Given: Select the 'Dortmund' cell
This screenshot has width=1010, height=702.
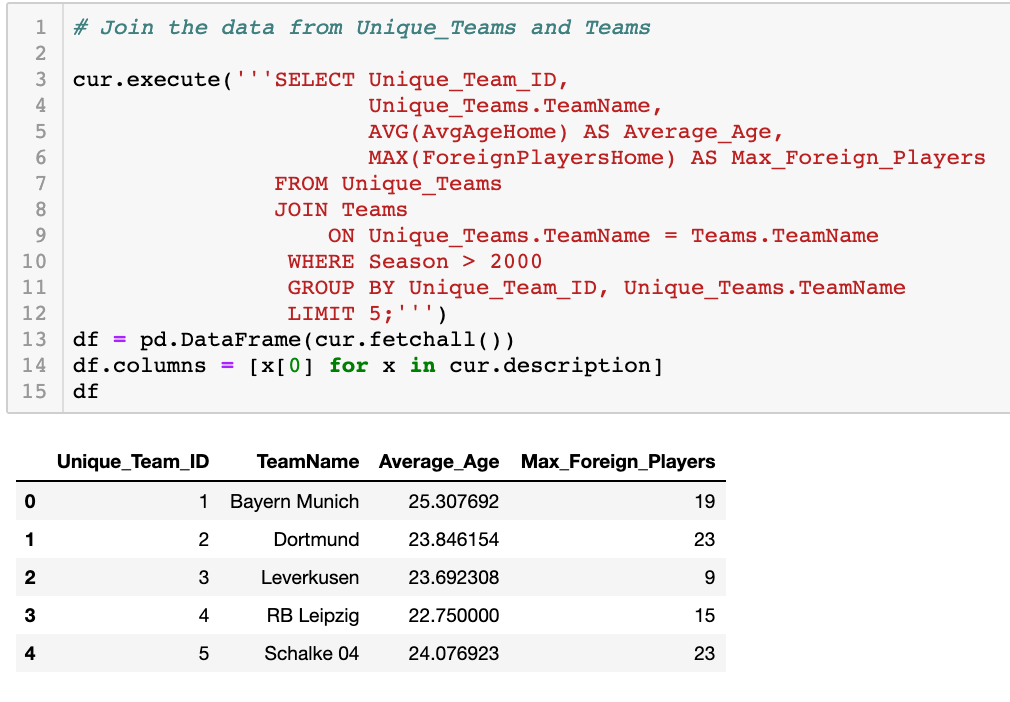Looking at the screenshot, I should [x=316, y=540].
